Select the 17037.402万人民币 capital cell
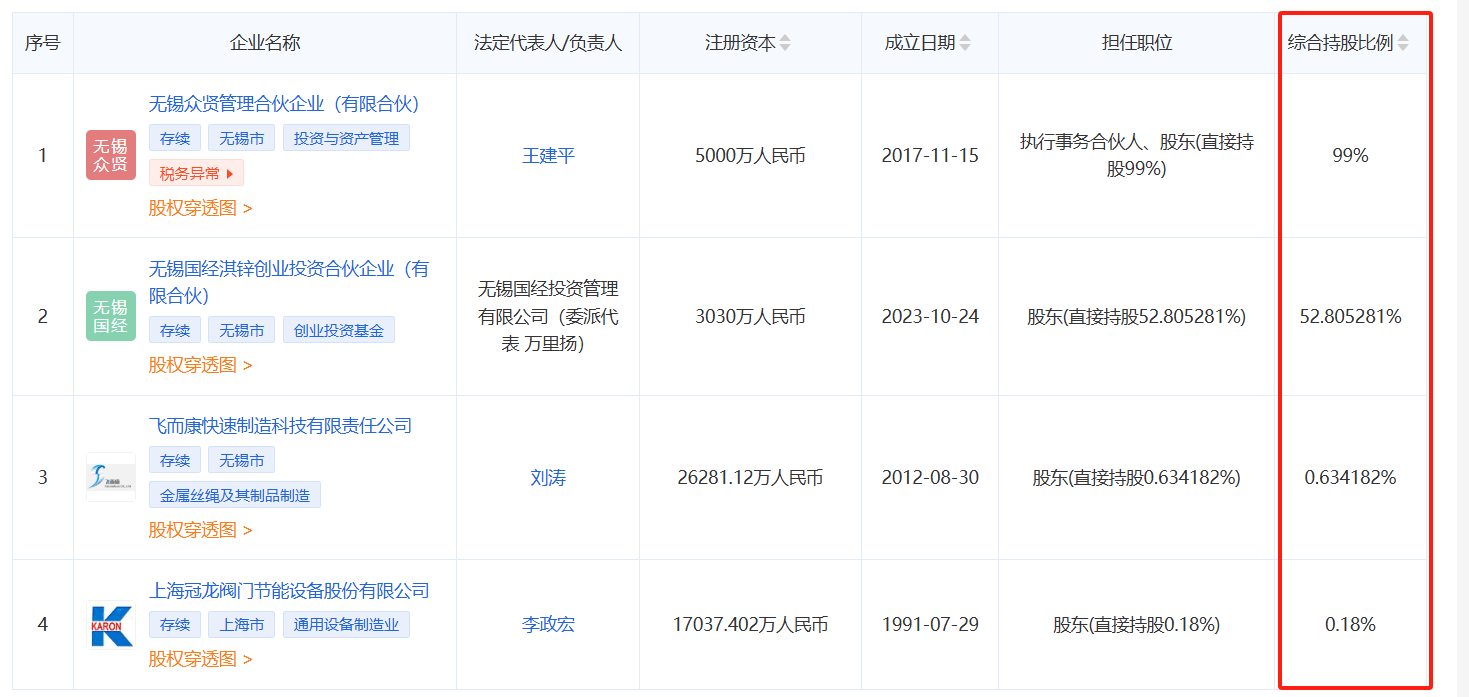1469x697 pixels. click(750, 625)
